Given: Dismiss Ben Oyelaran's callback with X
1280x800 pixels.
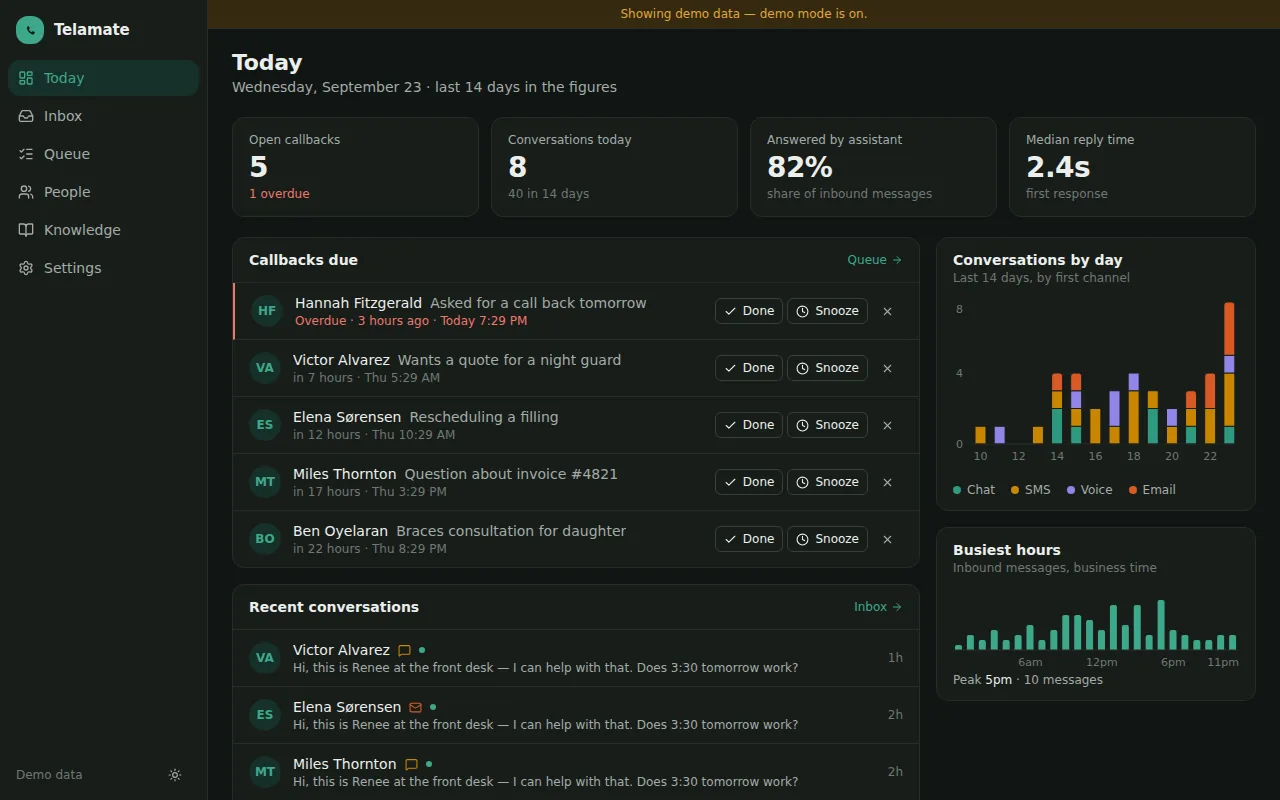Looking at the screenshot, I should click(x=887, y=539).
